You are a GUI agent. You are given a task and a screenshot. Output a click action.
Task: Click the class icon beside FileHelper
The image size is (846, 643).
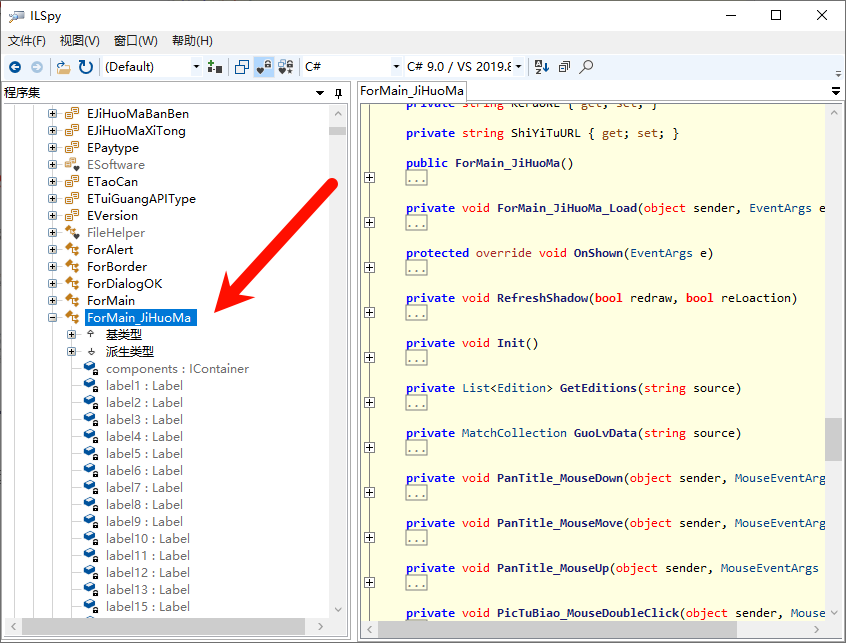pyautogui.click(x=72, y=232)
